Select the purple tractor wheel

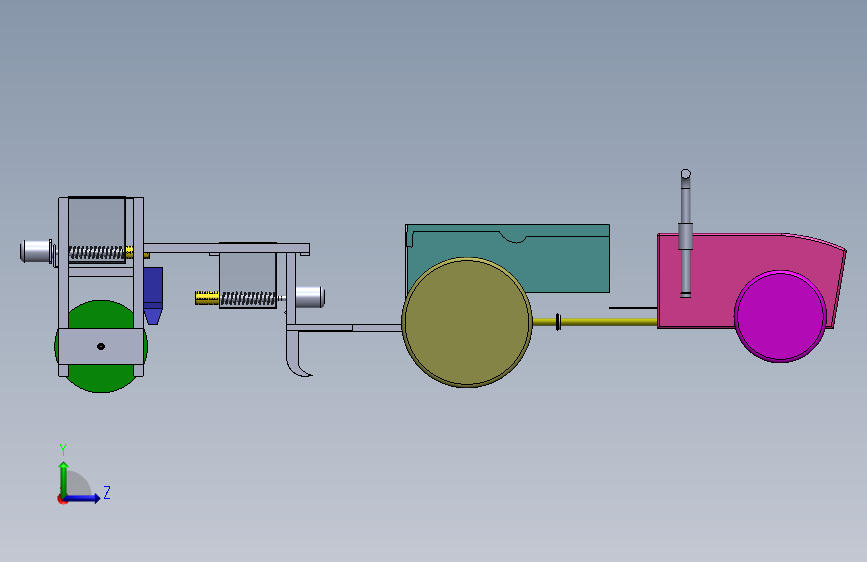pyautogui.click(x=780, y=316)
